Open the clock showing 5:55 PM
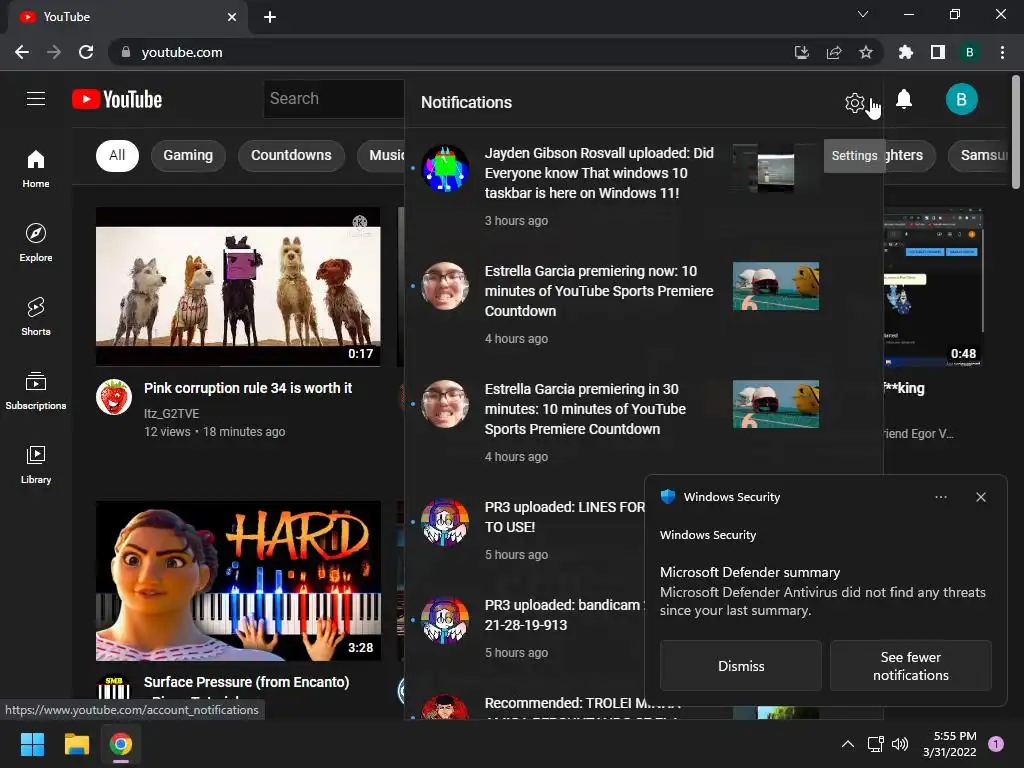Screen dimensions: 1024x768 point(949,744)
